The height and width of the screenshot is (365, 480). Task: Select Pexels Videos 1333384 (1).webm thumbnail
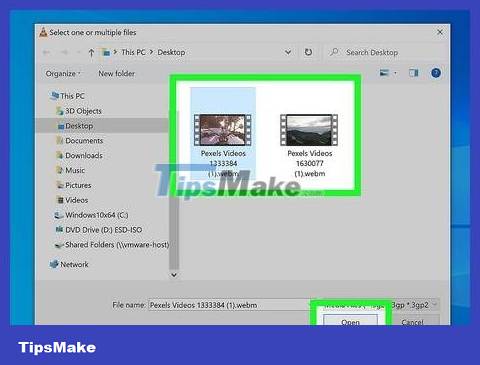coord(223,130)
